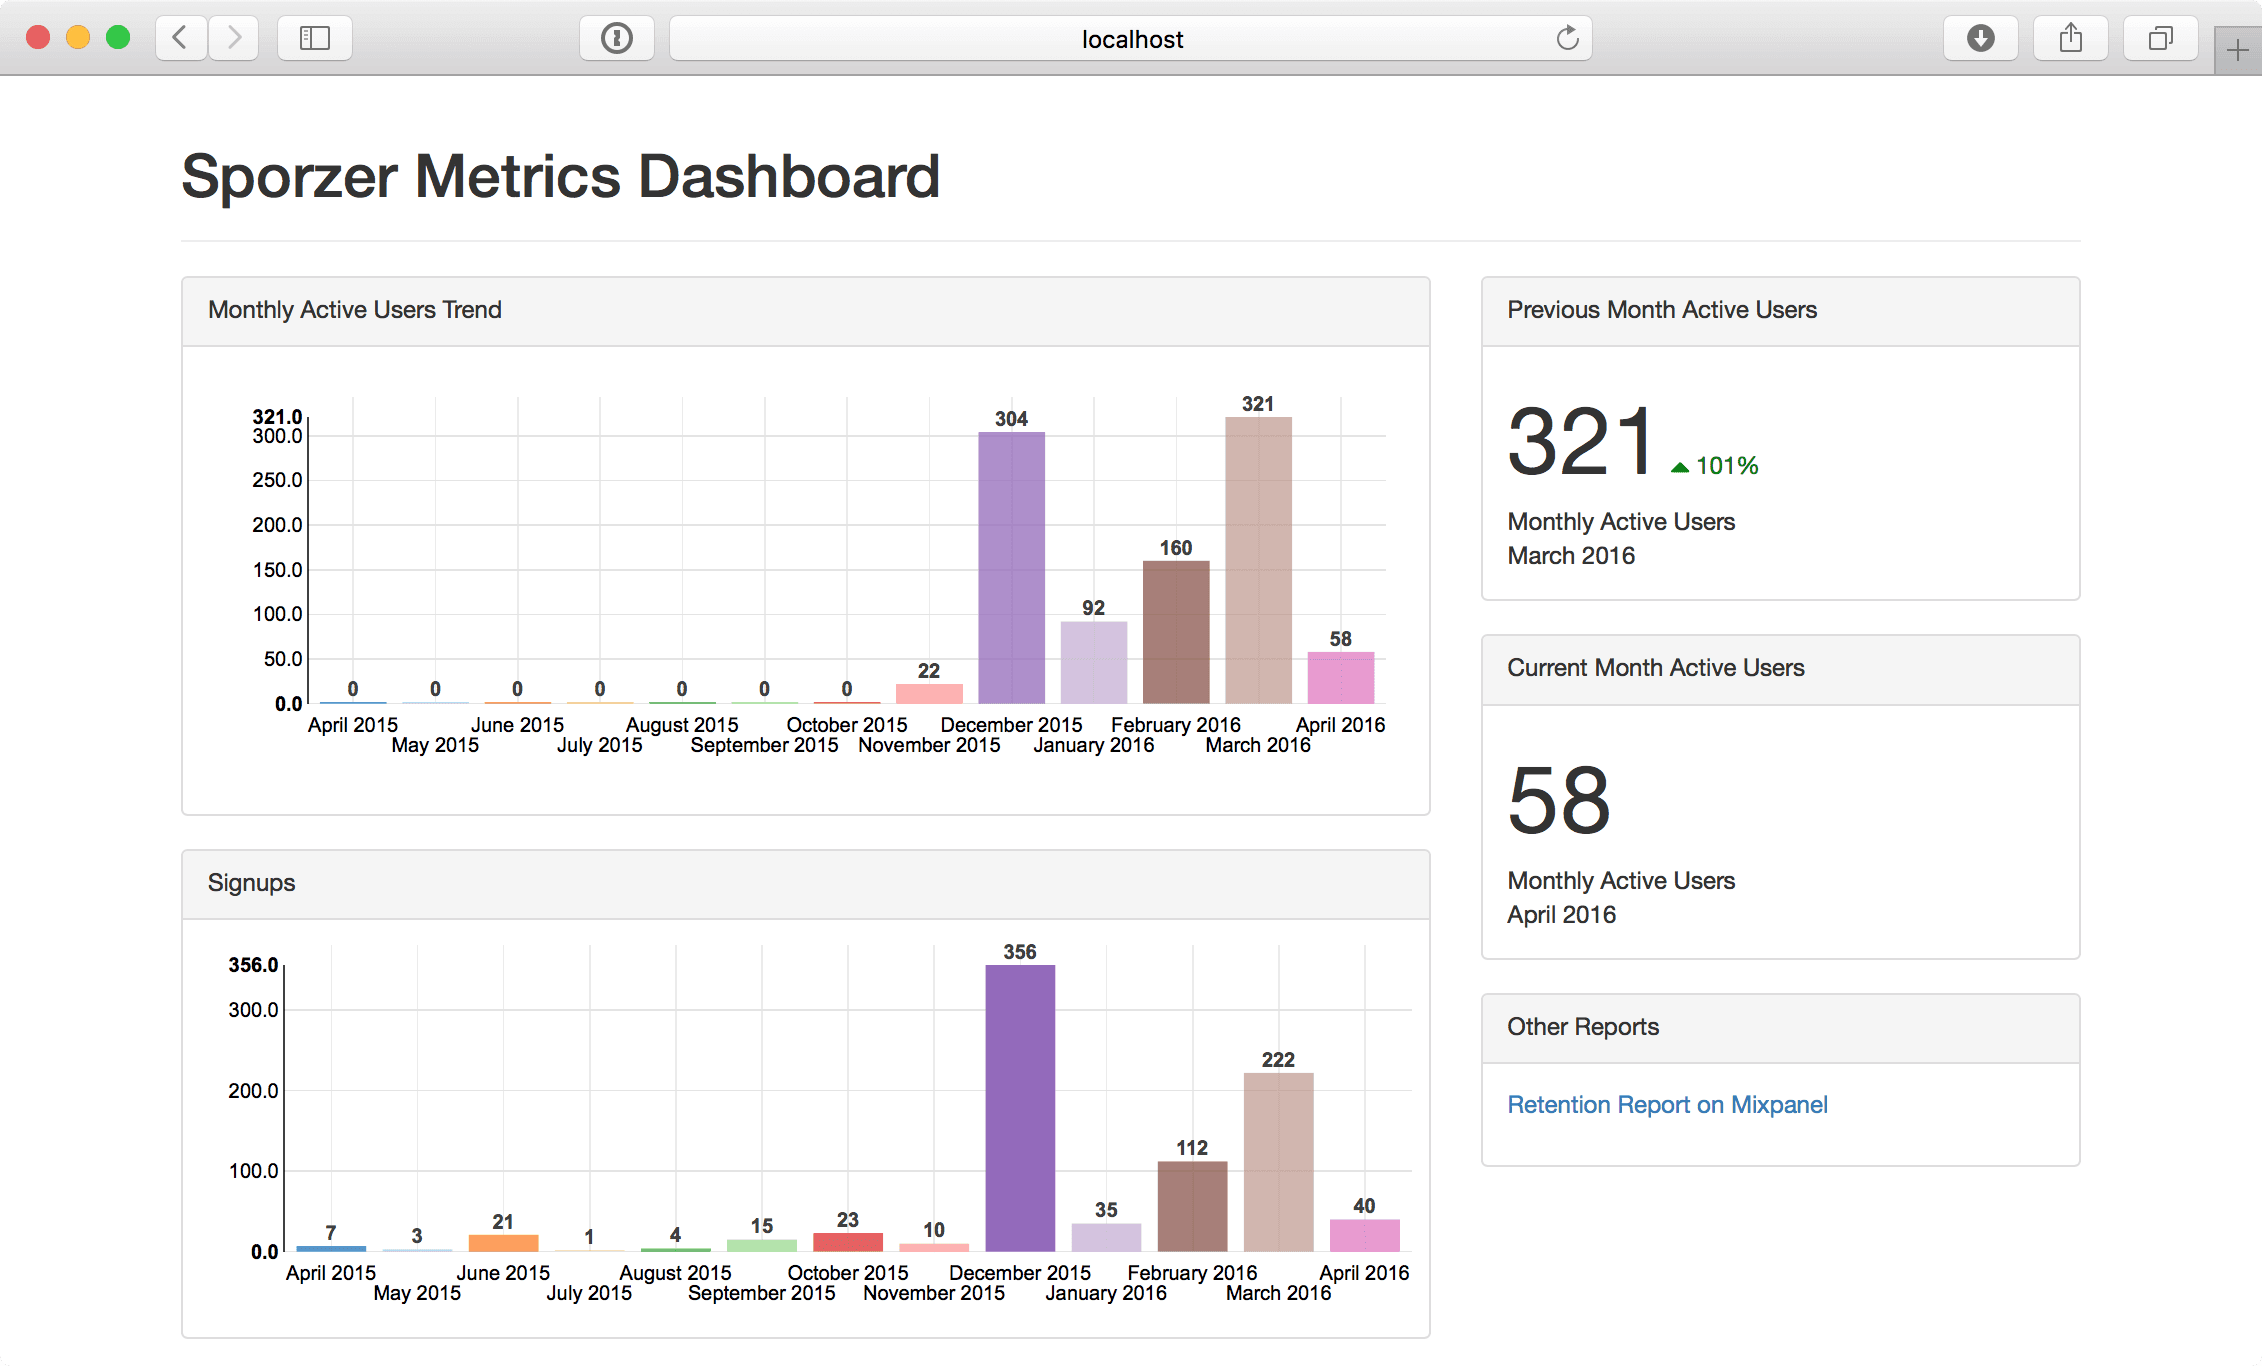The height and width of the screenshot is (1366, 2262).
Task: Show all tabs overview icon
Action: 2160,38
